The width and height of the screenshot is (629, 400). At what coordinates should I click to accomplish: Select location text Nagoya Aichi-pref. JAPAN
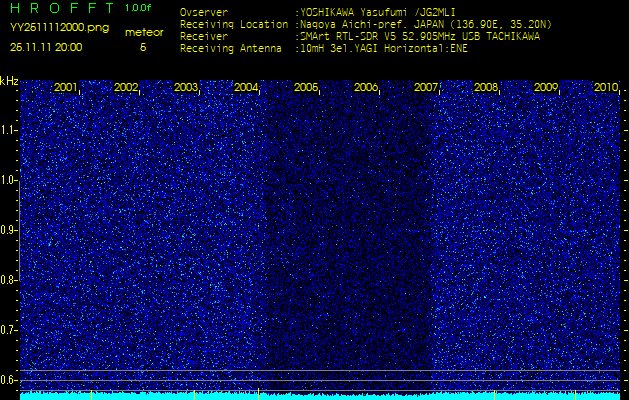370,25
